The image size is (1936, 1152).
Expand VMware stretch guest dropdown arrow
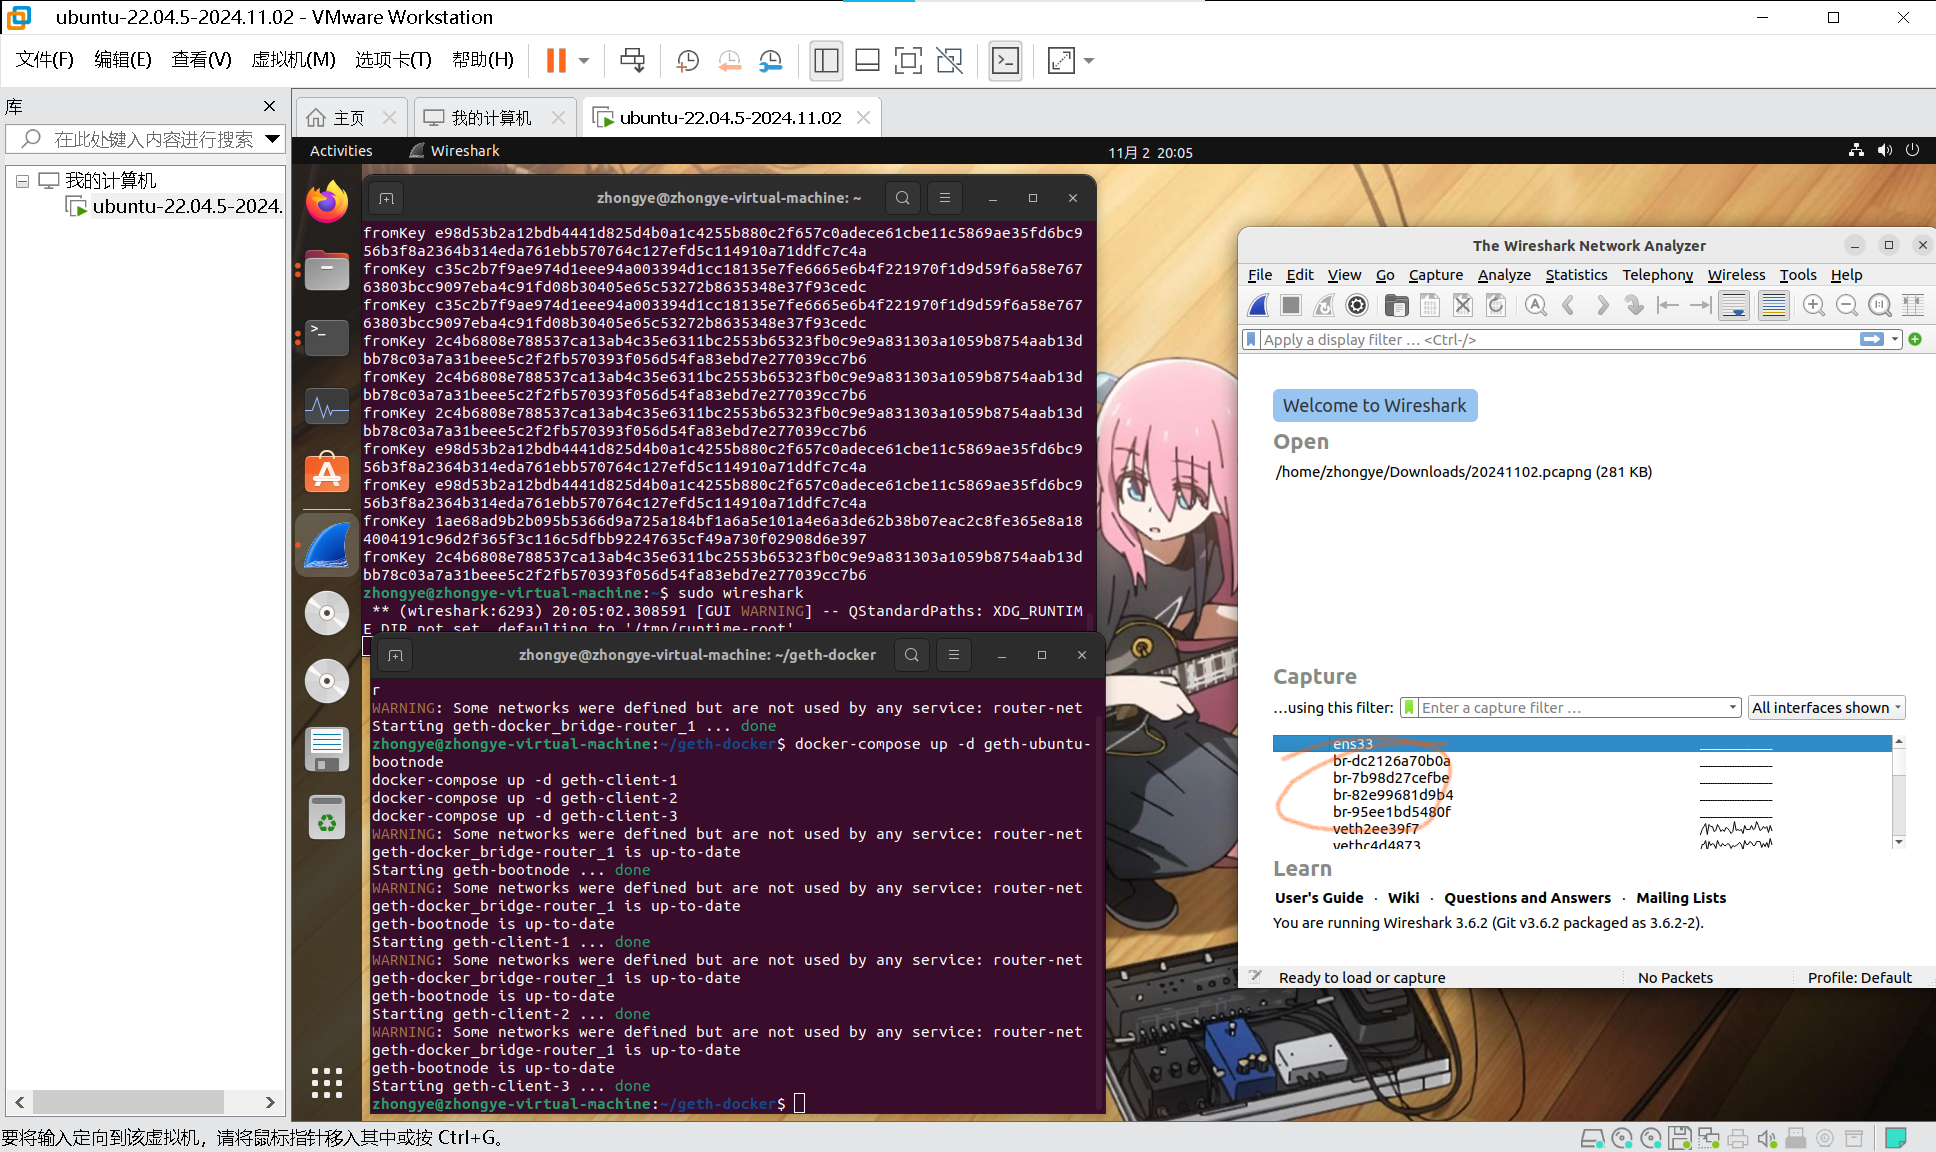pos(1089,61)
